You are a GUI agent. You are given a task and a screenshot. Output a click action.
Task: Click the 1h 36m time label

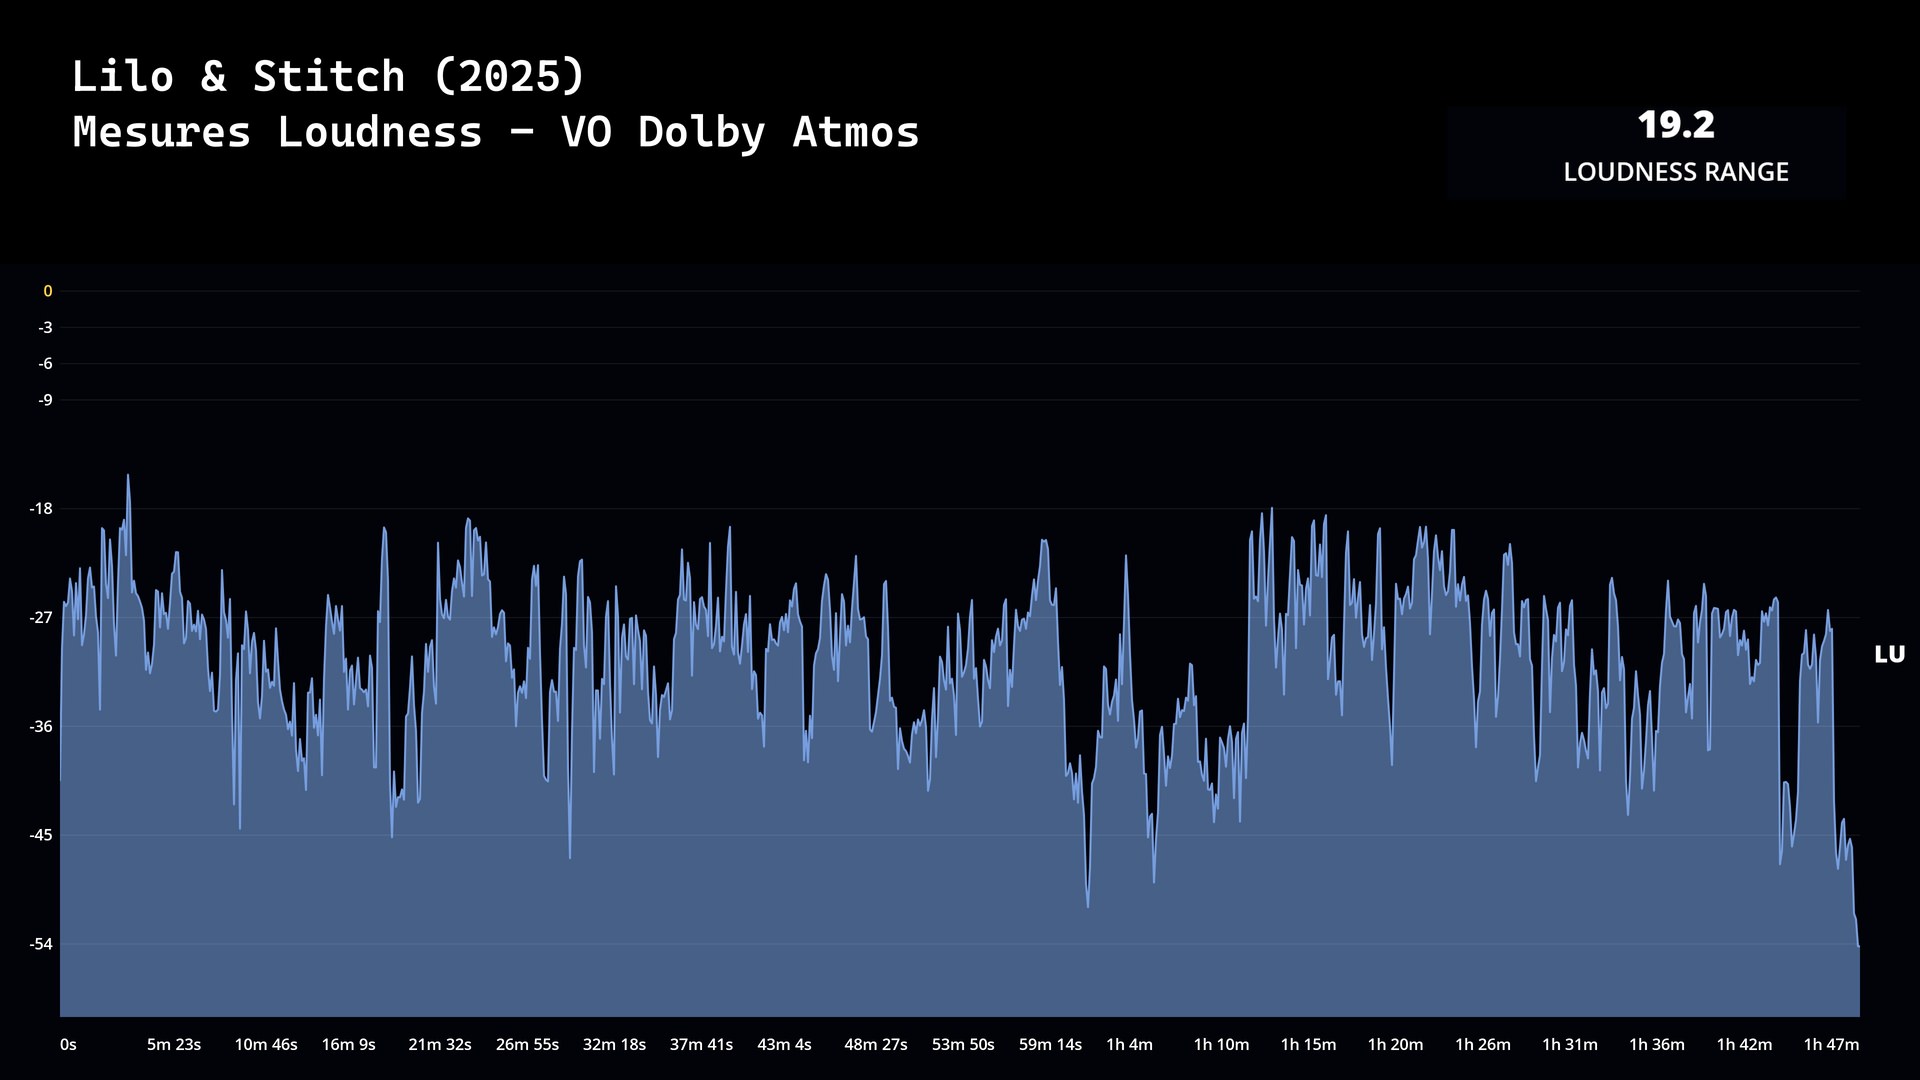point(1657,1045)
